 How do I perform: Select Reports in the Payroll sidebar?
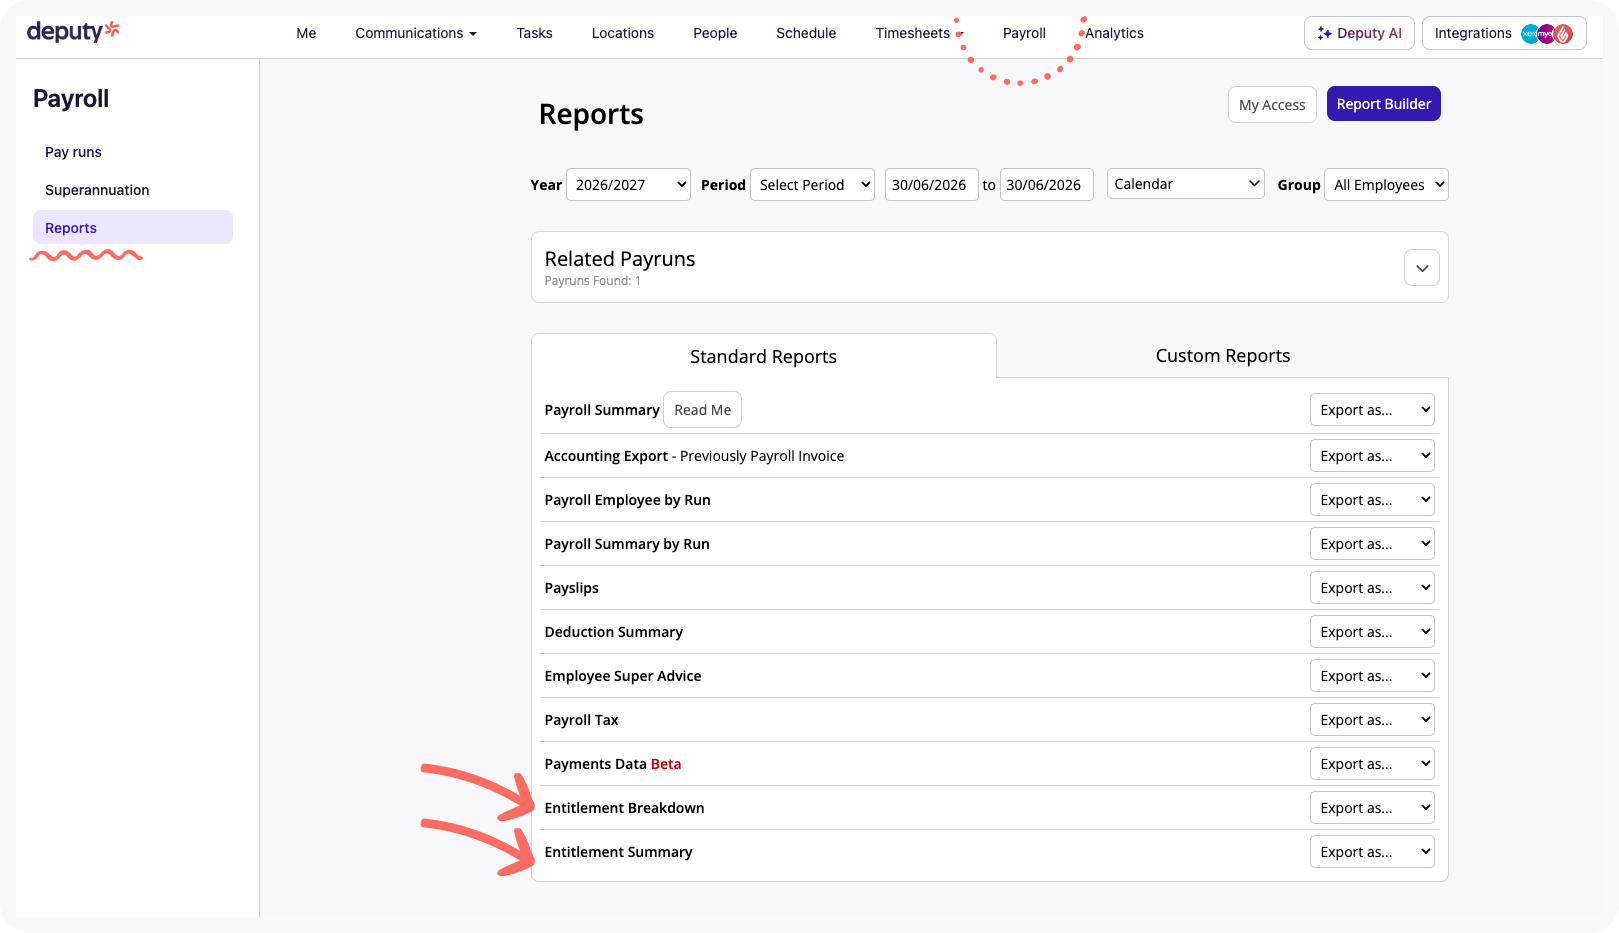(133, 227)
